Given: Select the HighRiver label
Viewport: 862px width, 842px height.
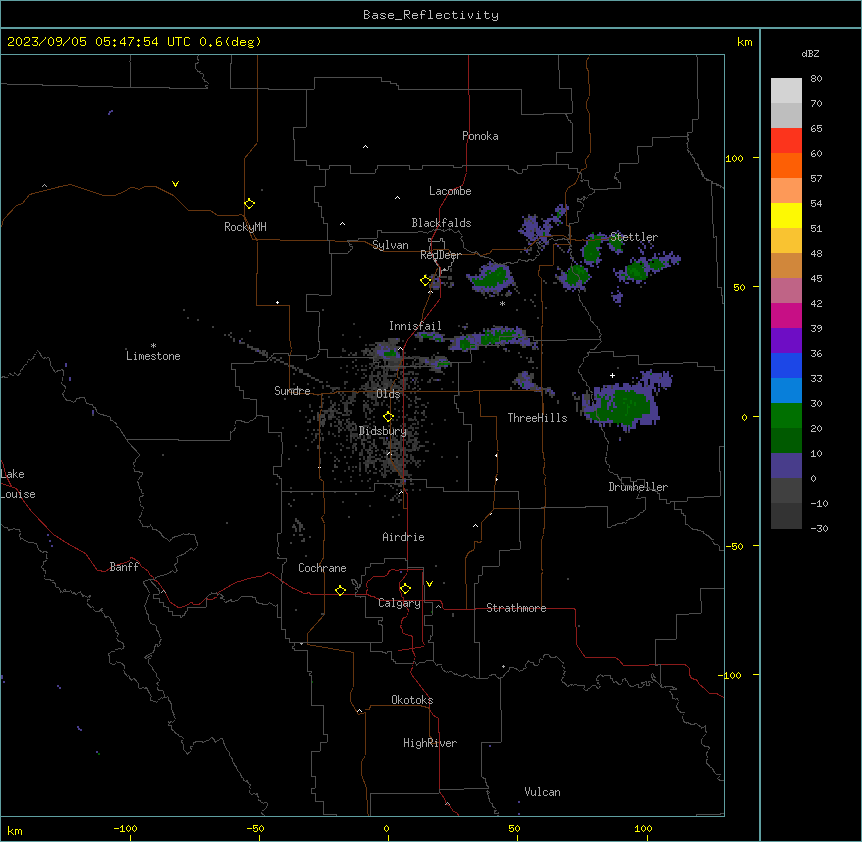Looking at the screenshot, I should (430, 743).
